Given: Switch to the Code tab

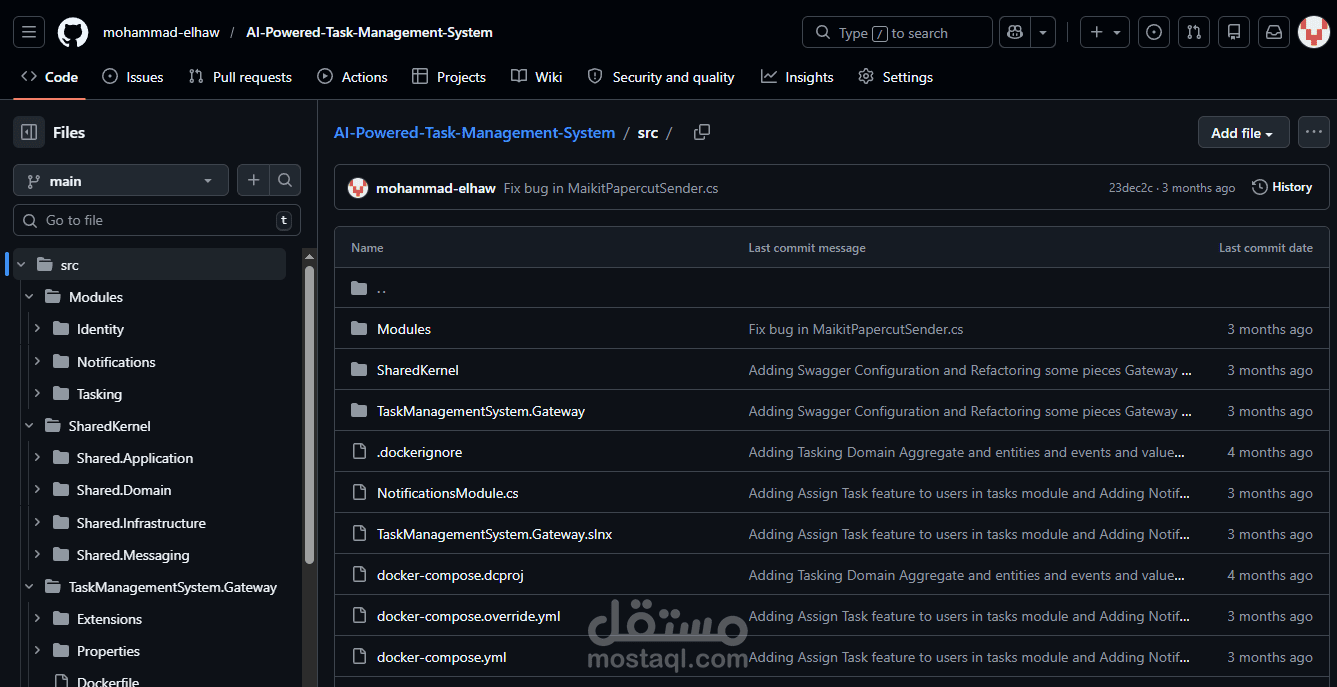Looking at the screenshot, I should pyautogui.click(x=50, y=77).
